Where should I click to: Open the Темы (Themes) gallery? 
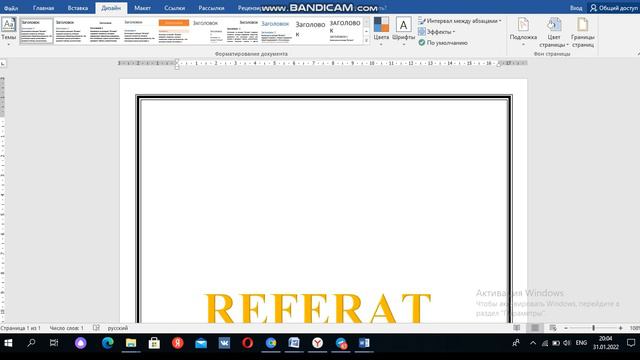[9, 31]
